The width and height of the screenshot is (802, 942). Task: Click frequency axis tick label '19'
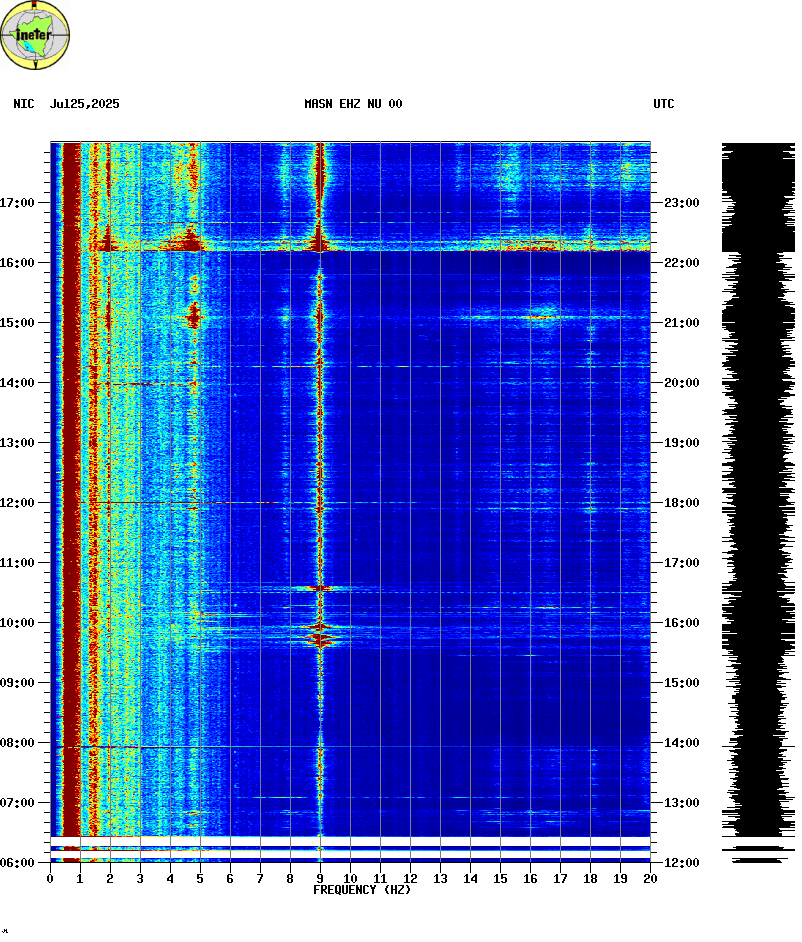pos(621,879)
